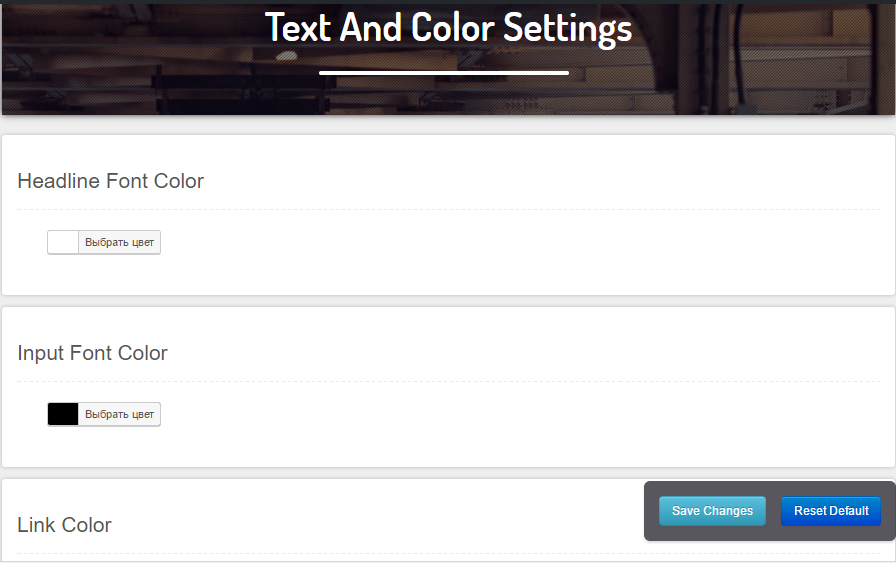Click dashed divider under Input Font Color
Image resolution: width=896 pixels, height=563 pixels.
(x=449, y=381)
